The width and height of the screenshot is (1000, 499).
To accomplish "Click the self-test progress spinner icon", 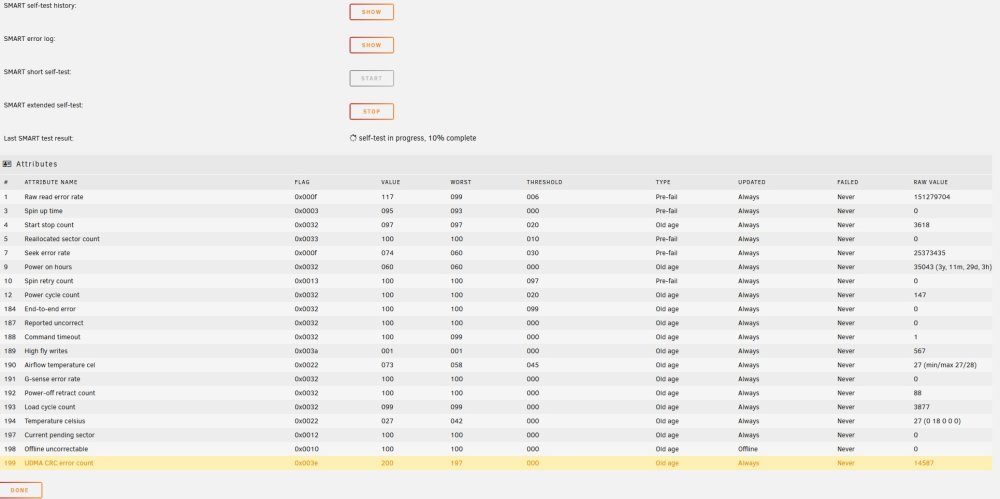I will 353,138.
